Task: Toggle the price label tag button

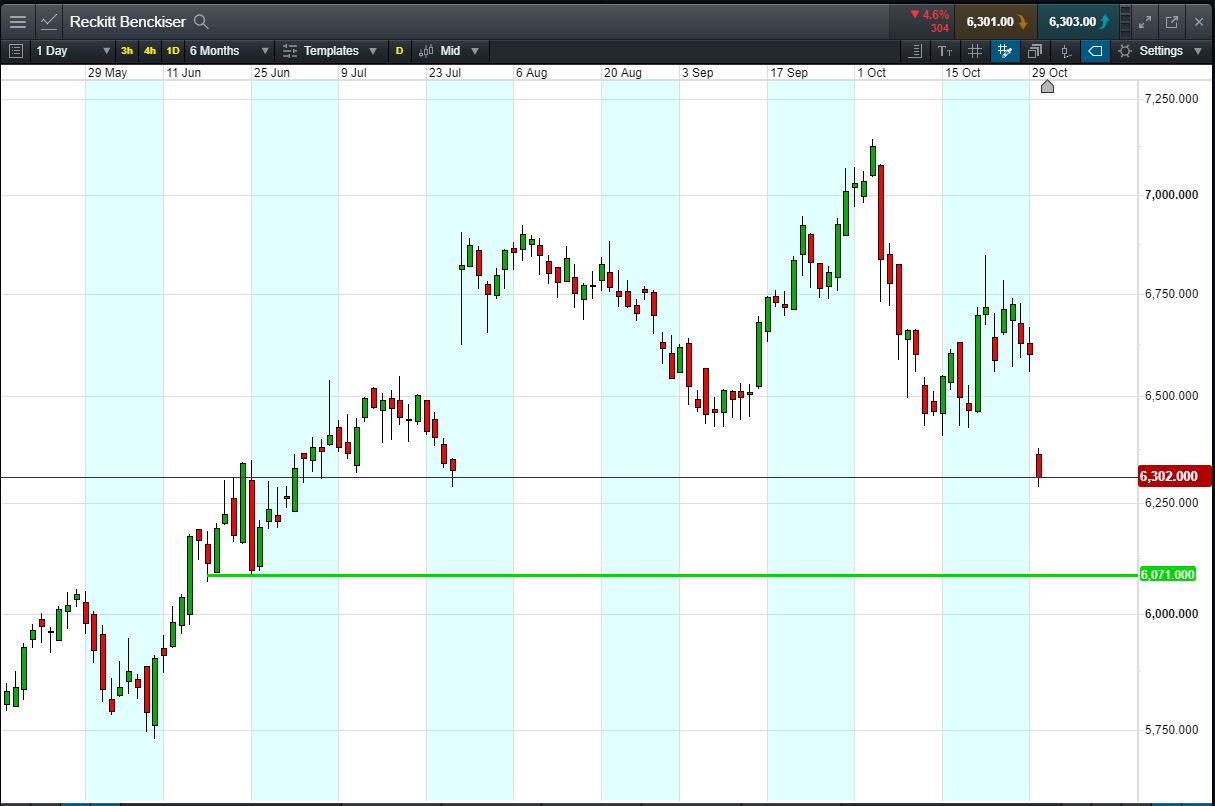Action: pos(1096,51)
